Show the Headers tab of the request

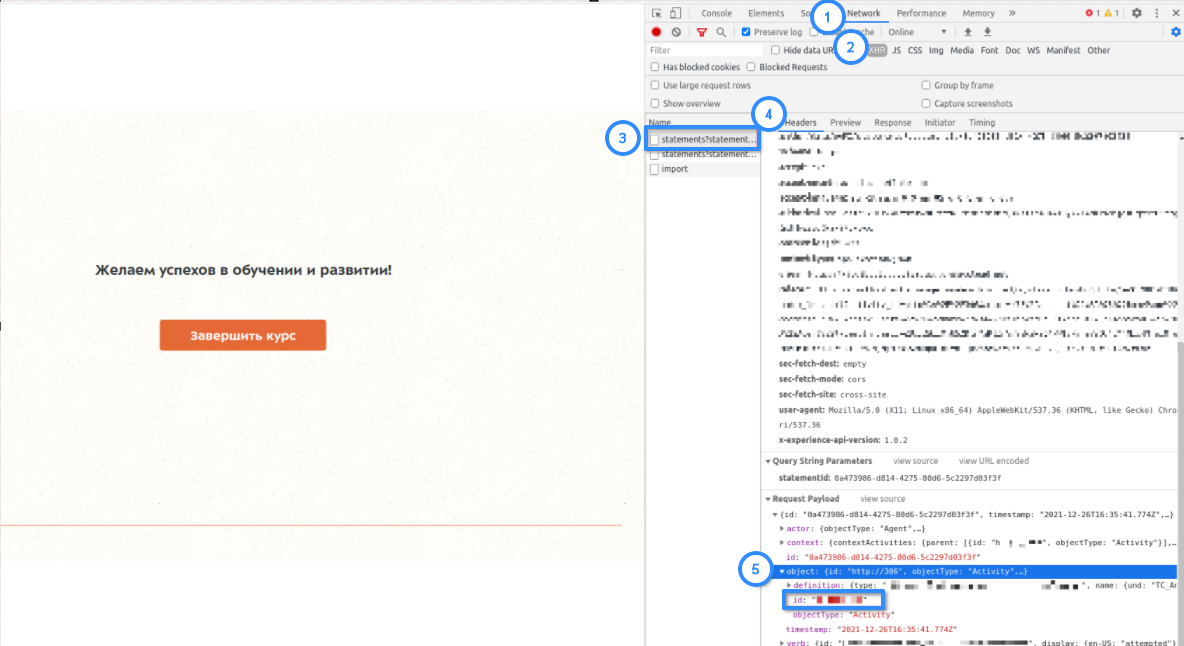click(x=800, y=122)
